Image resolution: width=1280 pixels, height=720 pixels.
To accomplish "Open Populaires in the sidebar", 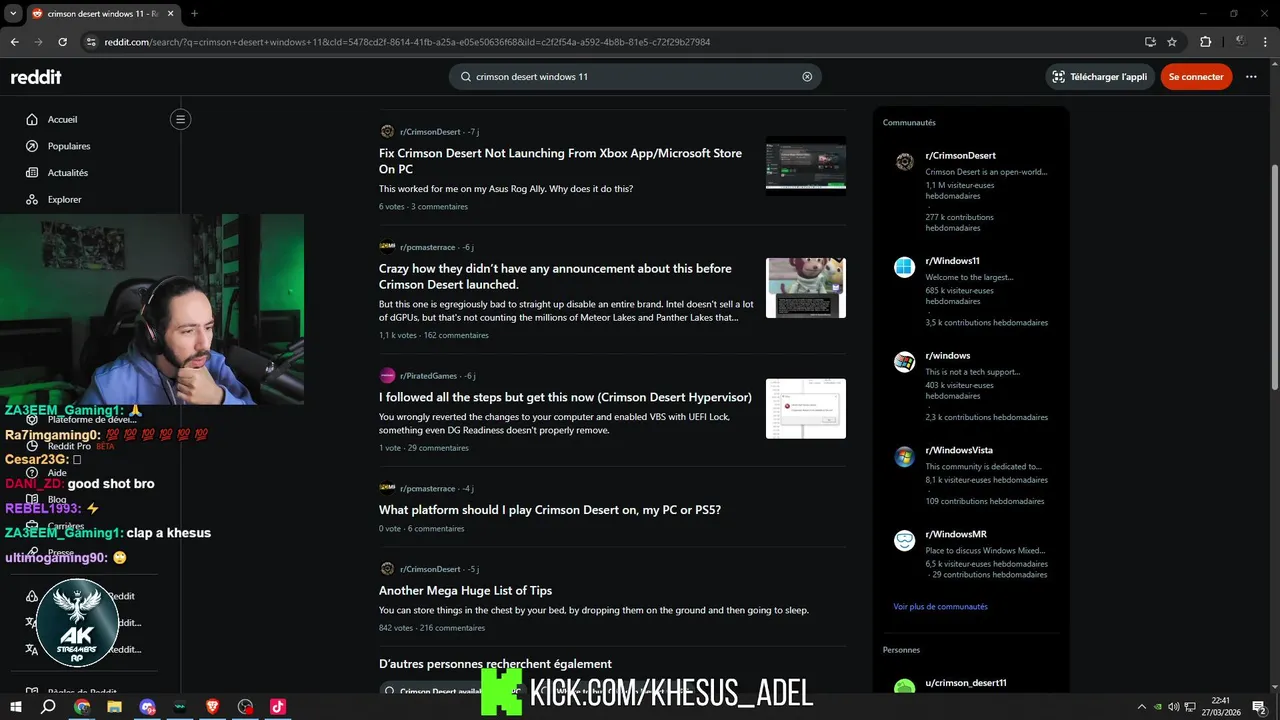I will click(x=69, y=146).
